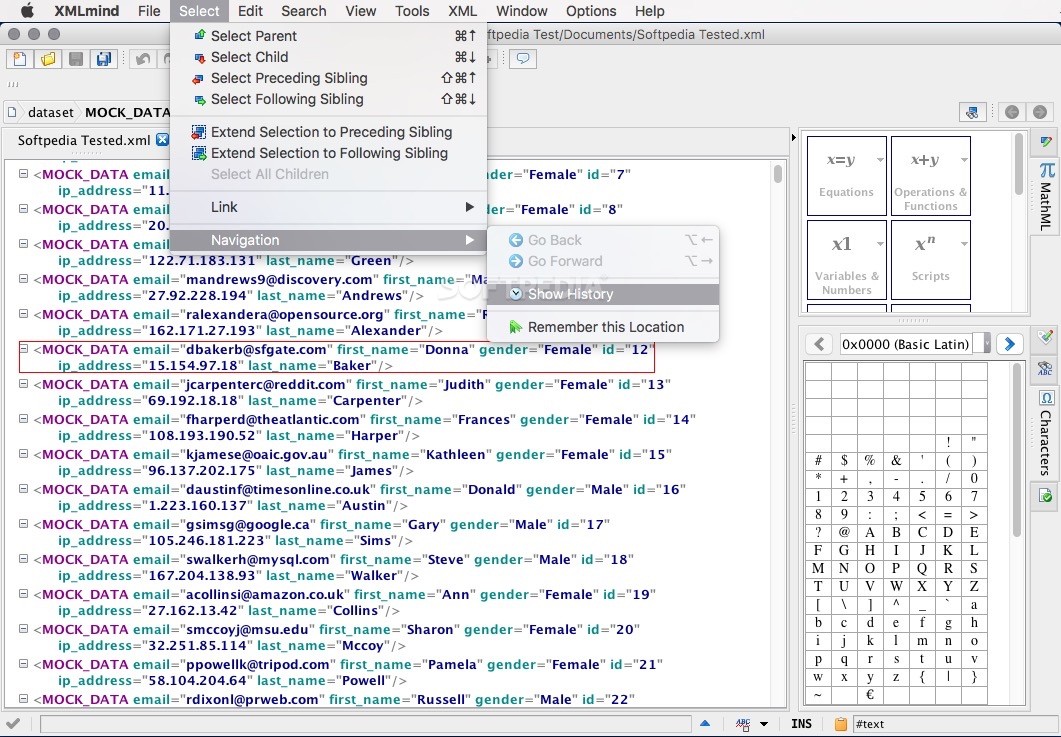Open dropdown arrow beside spell check icon
This screenshot has height=737, width=1061.
[x=764, y=724]
